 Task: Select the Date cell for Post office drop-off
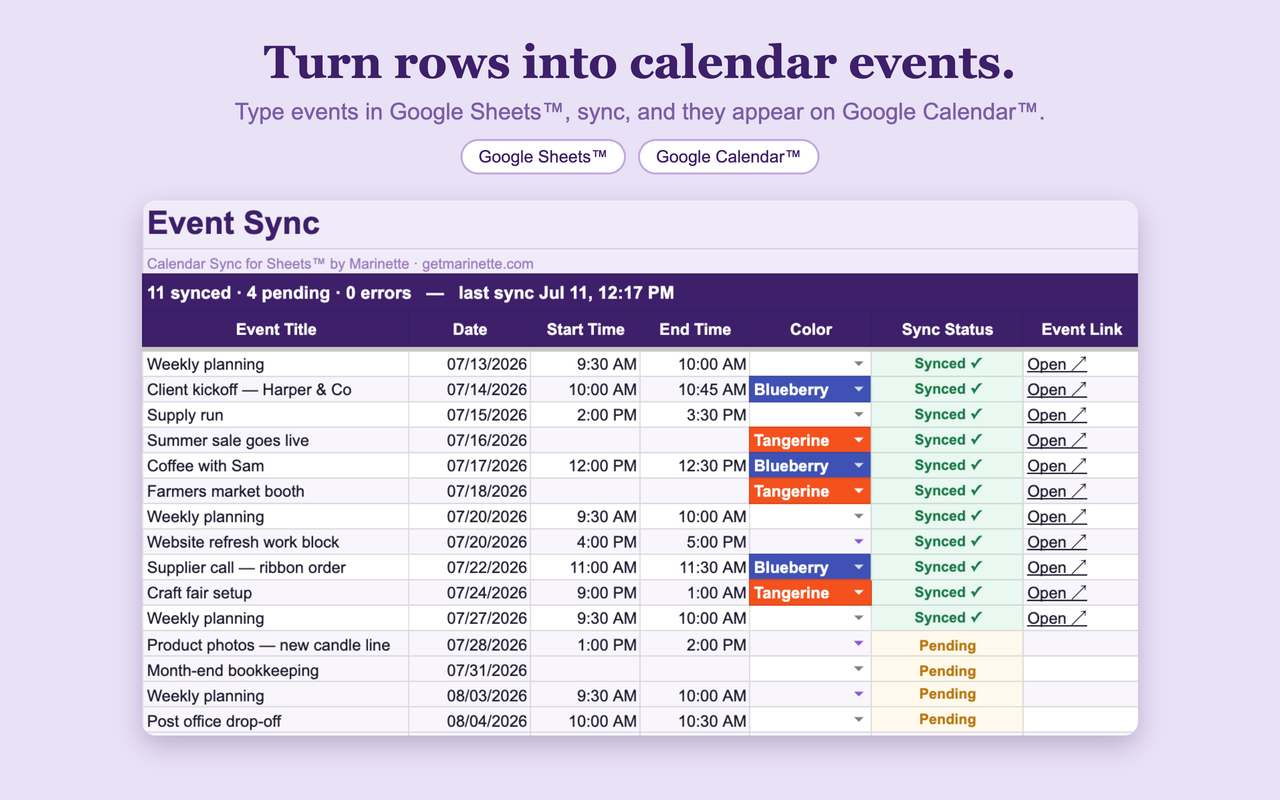tap(470, 721)
